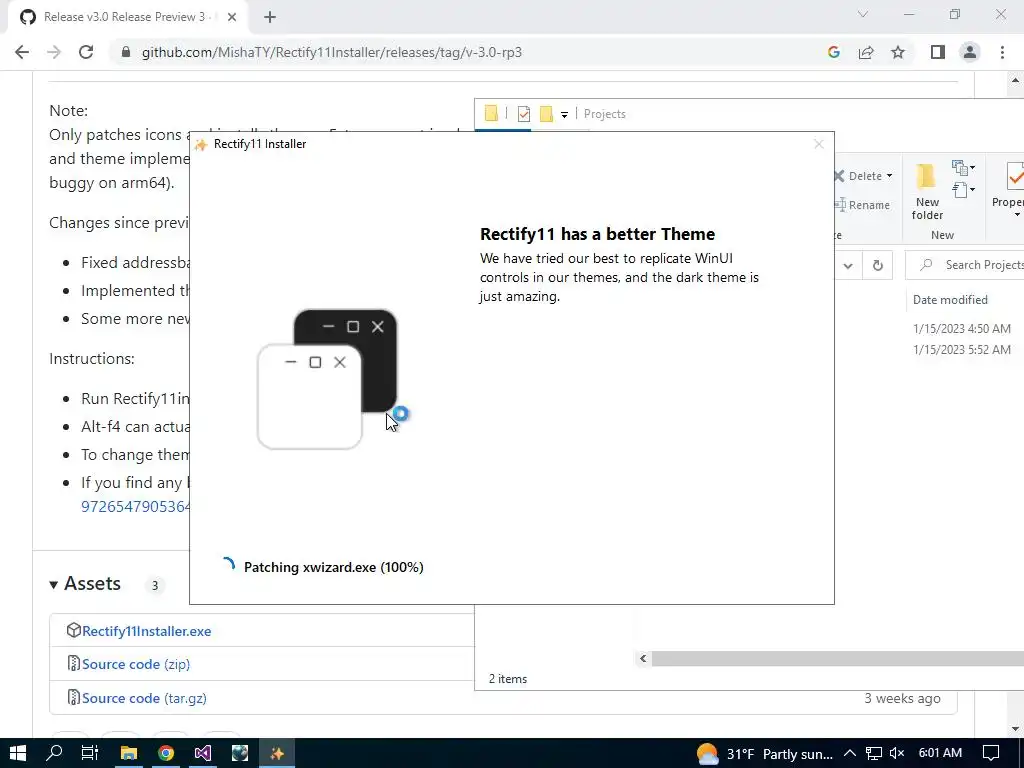Download Source code (zip)
1024x768 pixels.
coord(136,664)
